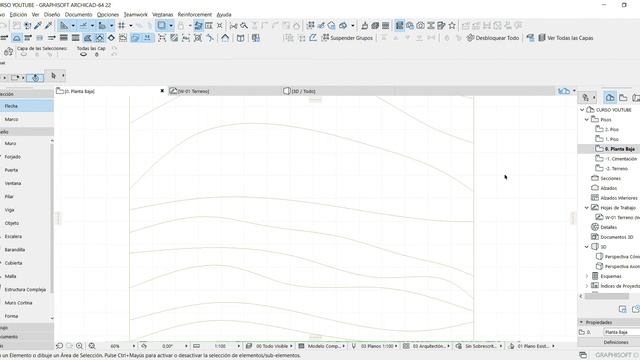Choose the Cubierta roof tool

[25, 263]
